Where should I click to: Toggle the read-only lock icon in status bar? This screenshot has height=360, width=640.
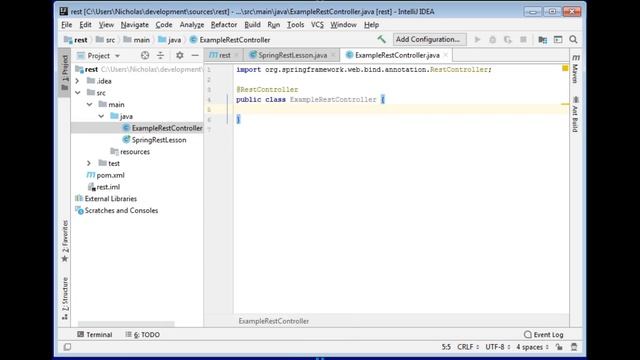[559, 347]
